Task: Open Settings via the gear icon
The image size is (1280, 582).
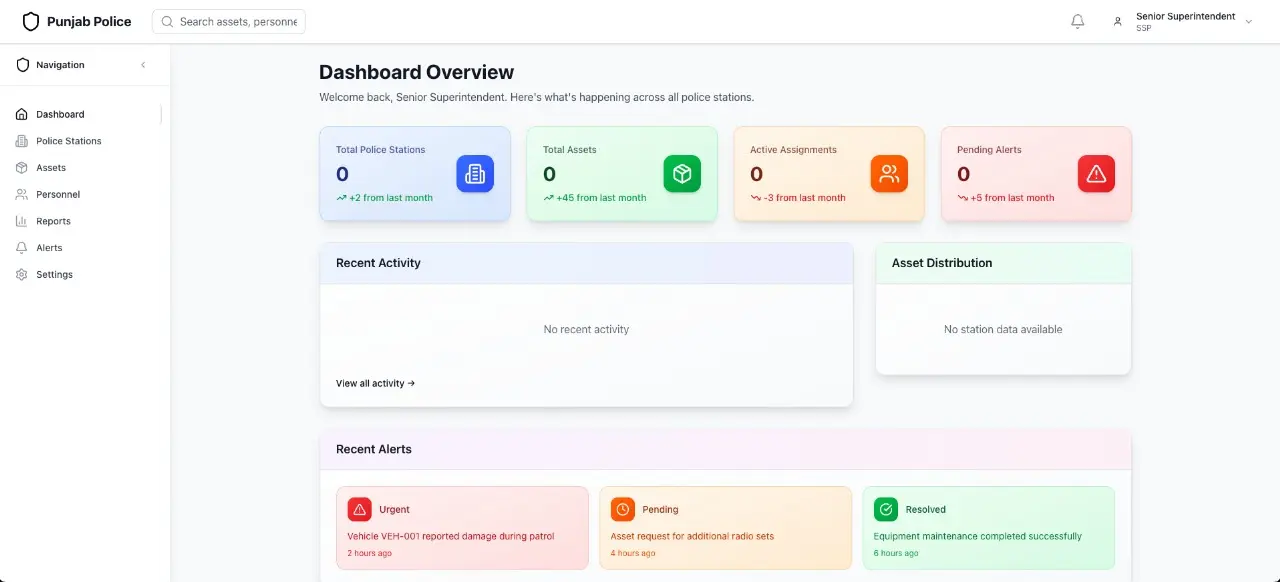Action: [x=21, y=274]
